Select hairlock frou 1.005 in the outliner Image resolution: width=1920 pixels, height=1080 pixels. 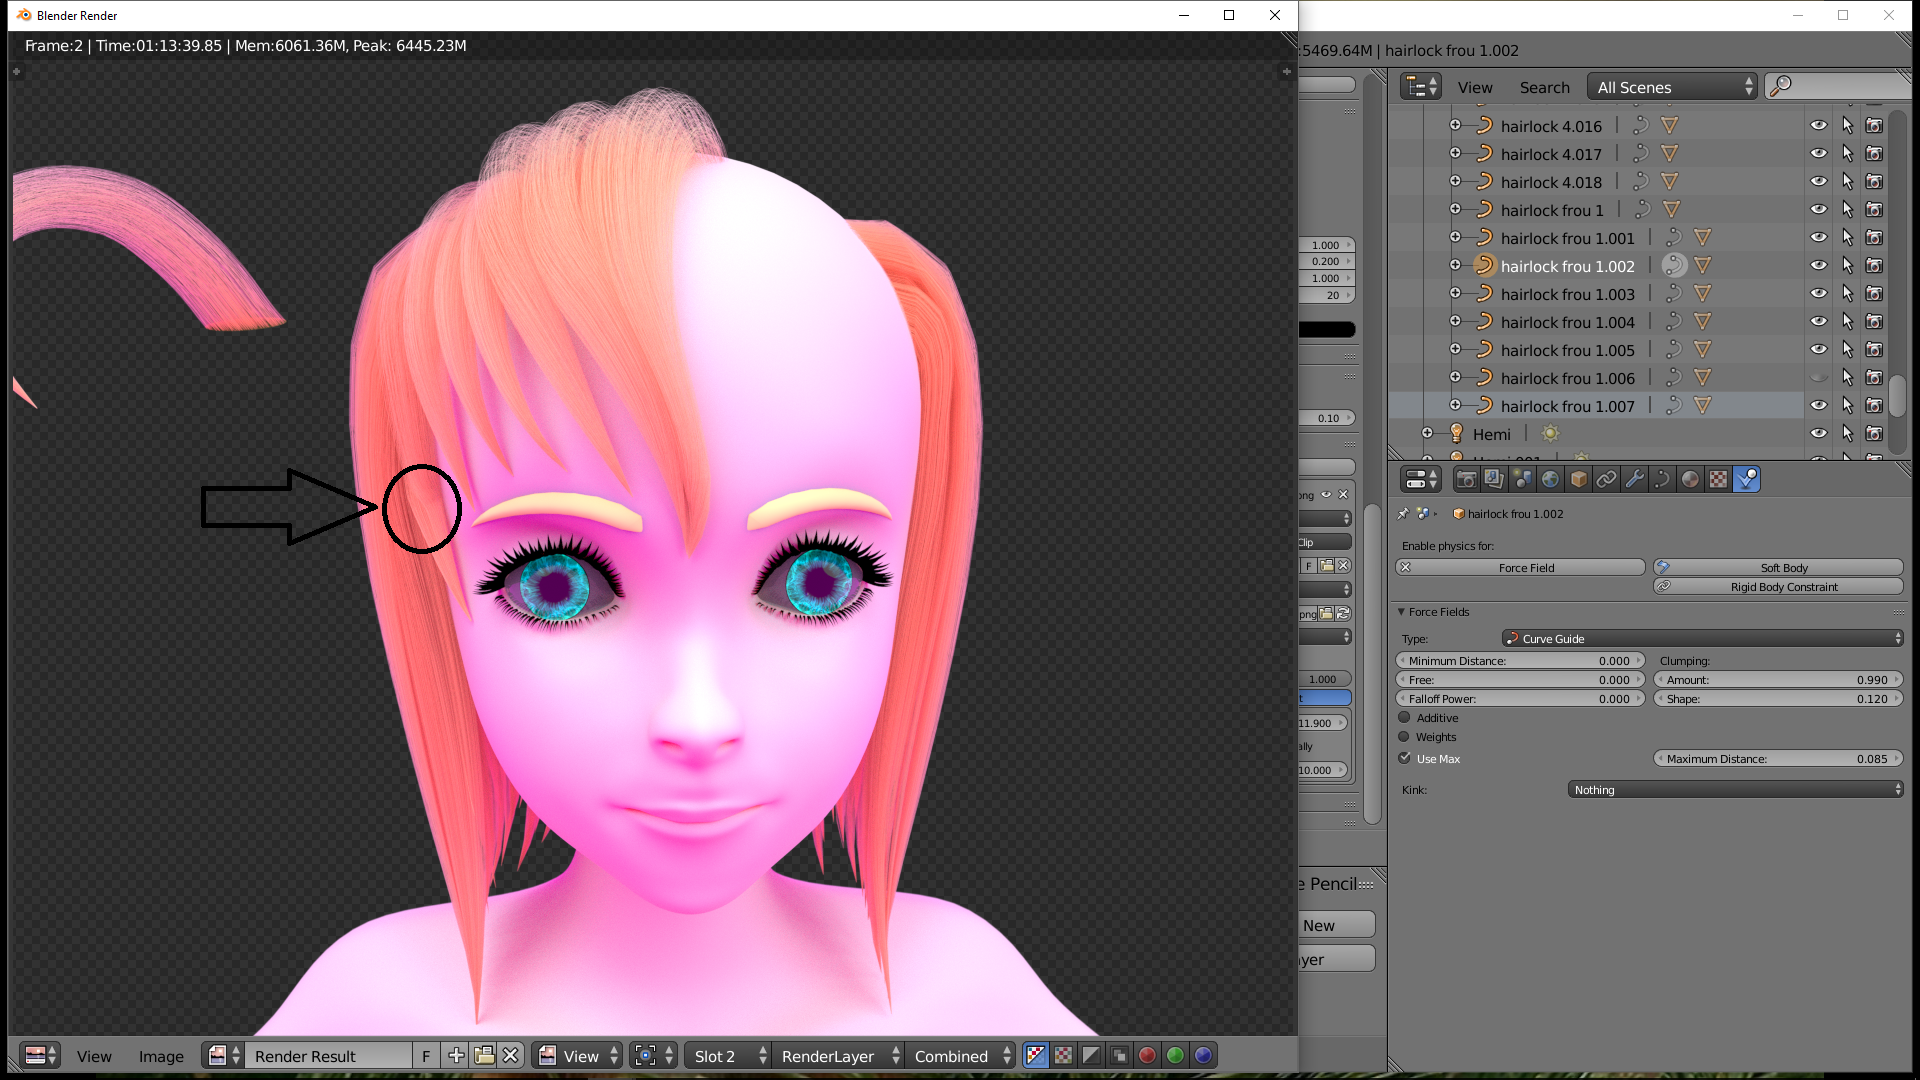pos(1568,350)
